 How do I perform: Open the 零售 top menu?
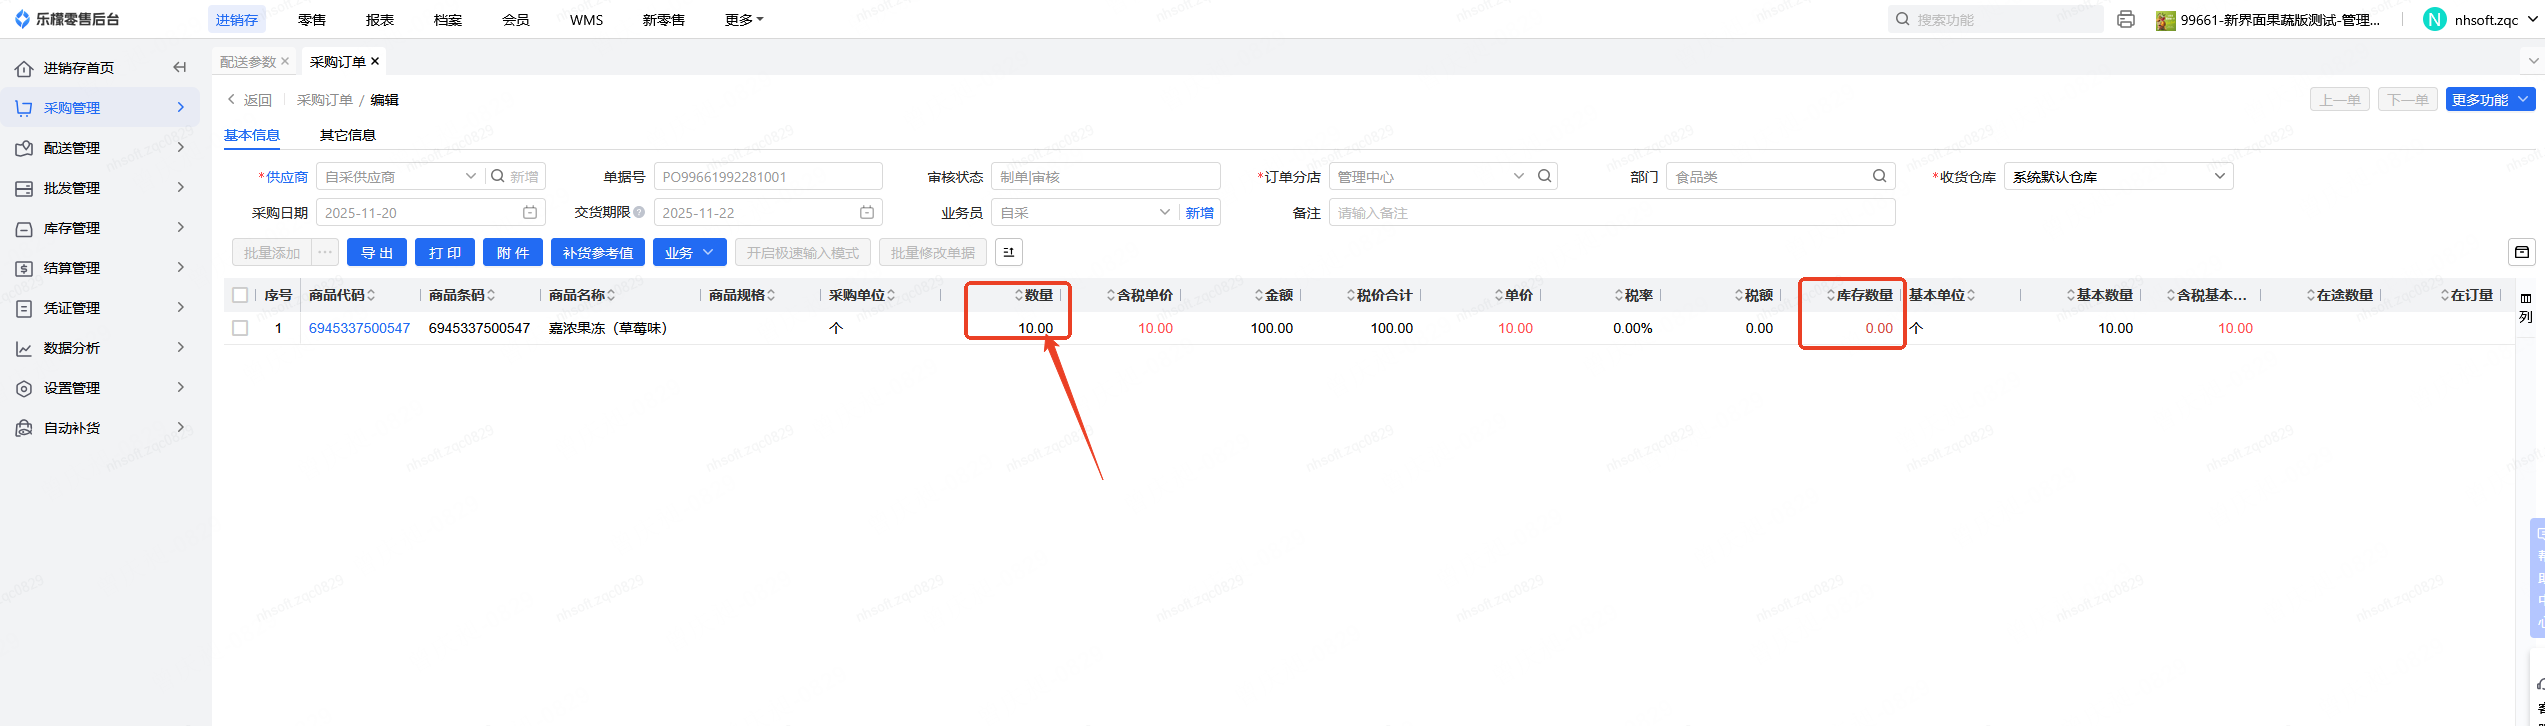tap(312, 20)
